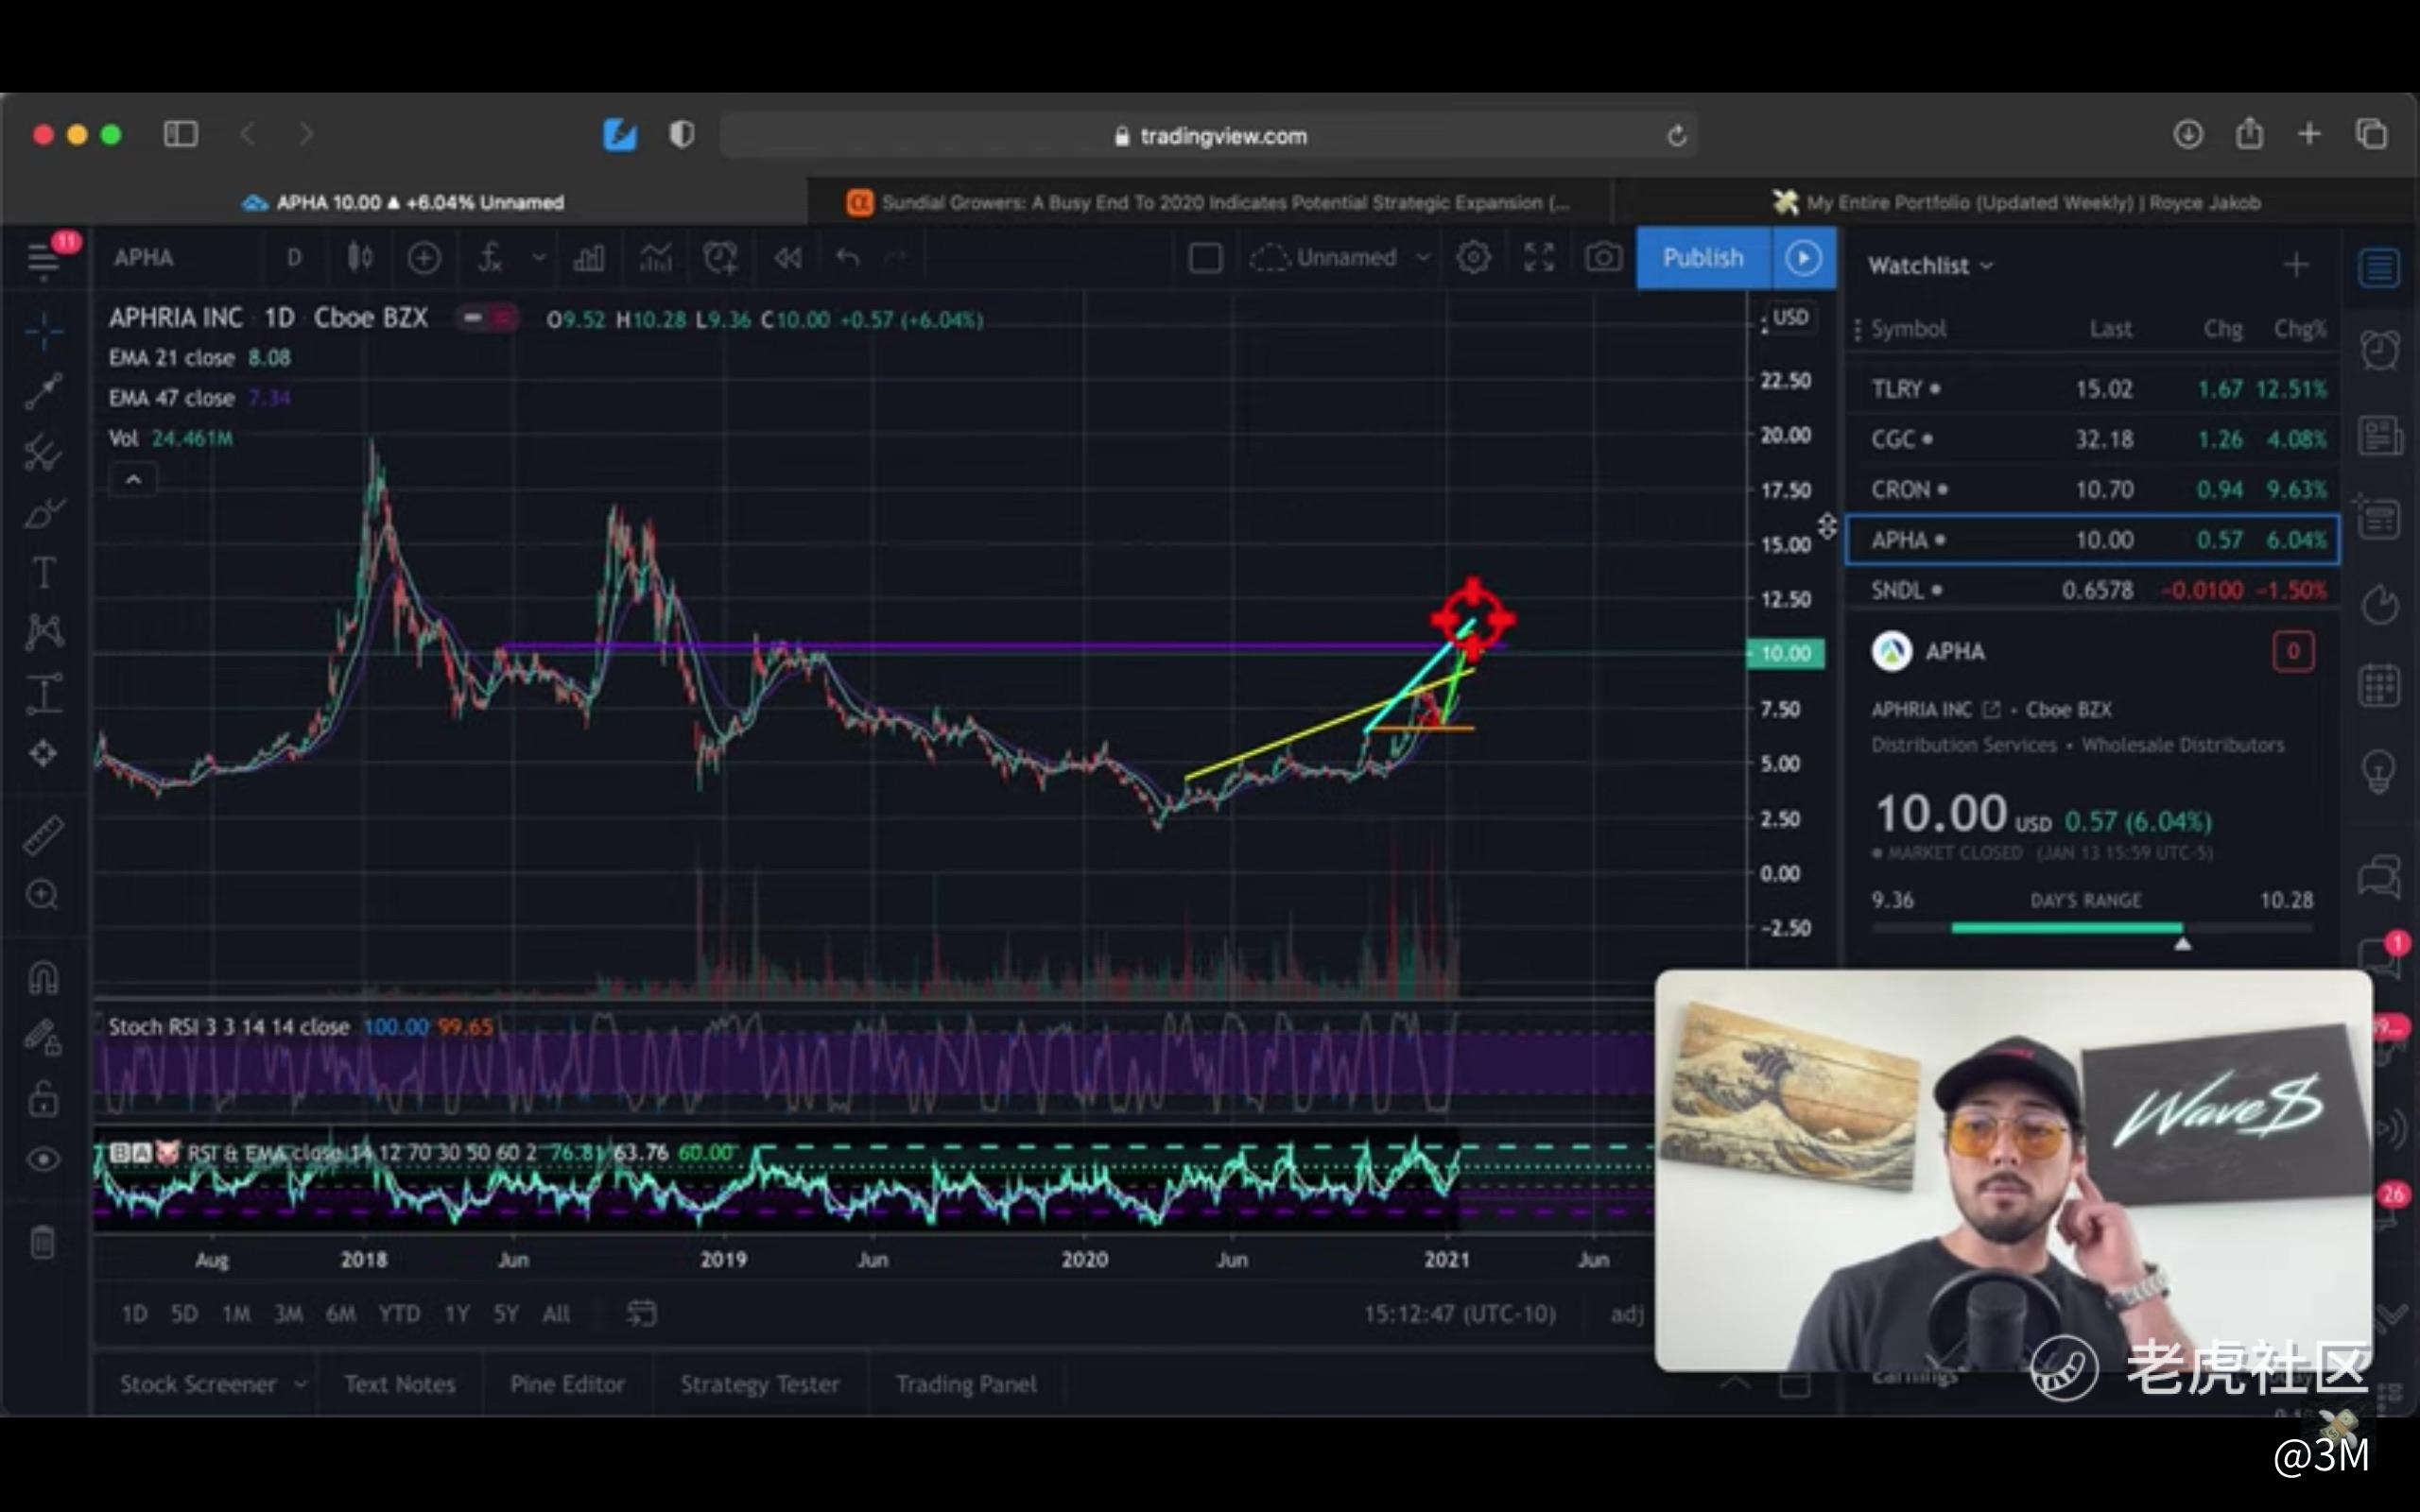Toggle lock all drawing tools
This screenshot has width=2420, height=1512.
coord(43,1099)
